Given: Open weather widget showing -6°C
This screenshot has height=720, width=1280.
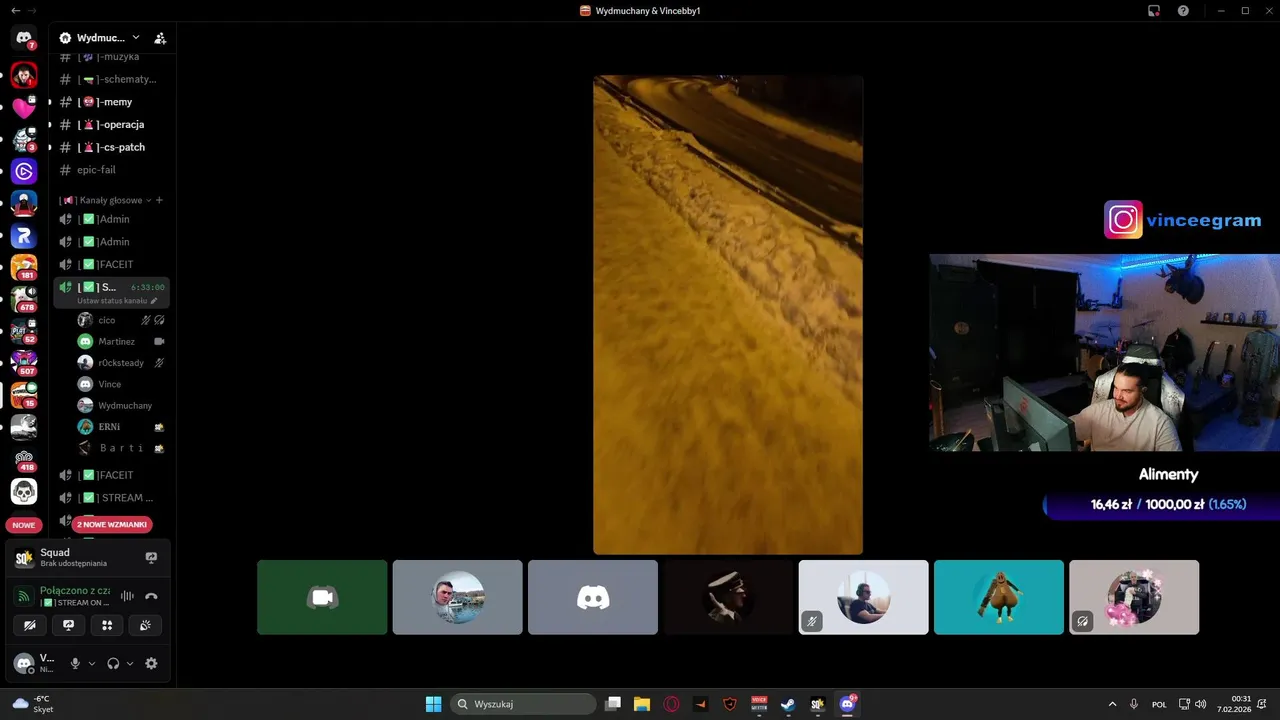Looking at the screenshot, I should [x=33, y=704].
